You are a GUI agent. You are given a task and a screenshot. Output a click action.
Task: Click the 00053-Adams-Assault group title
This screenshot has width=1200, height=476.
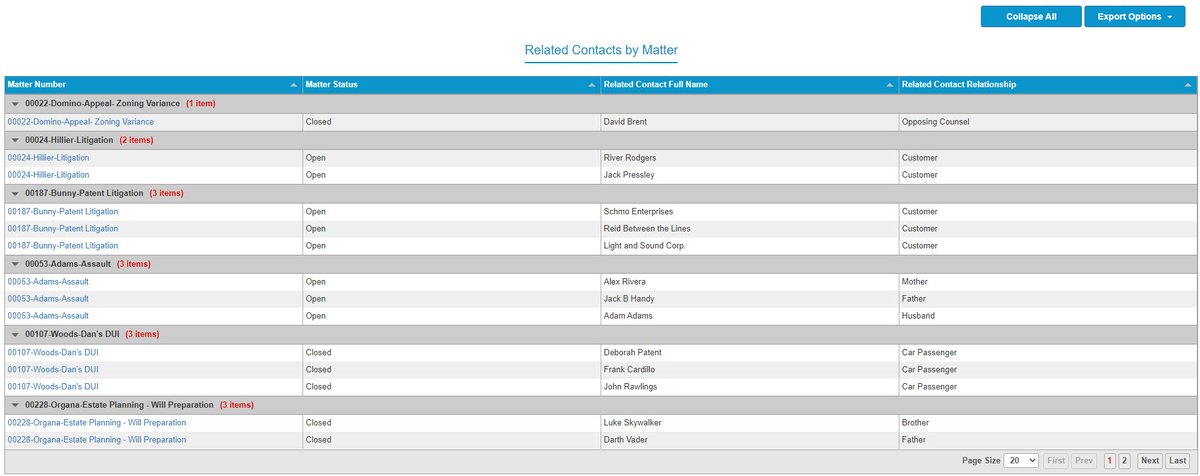68,264
